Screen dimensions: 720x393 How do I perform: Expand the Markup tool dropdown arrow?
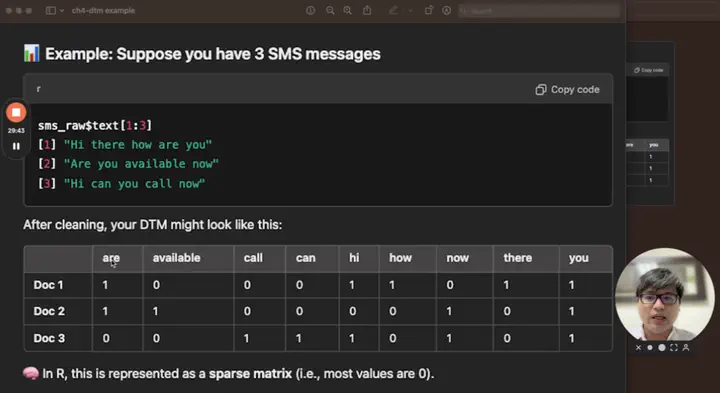pyautogui.click(x=410, y=11)
